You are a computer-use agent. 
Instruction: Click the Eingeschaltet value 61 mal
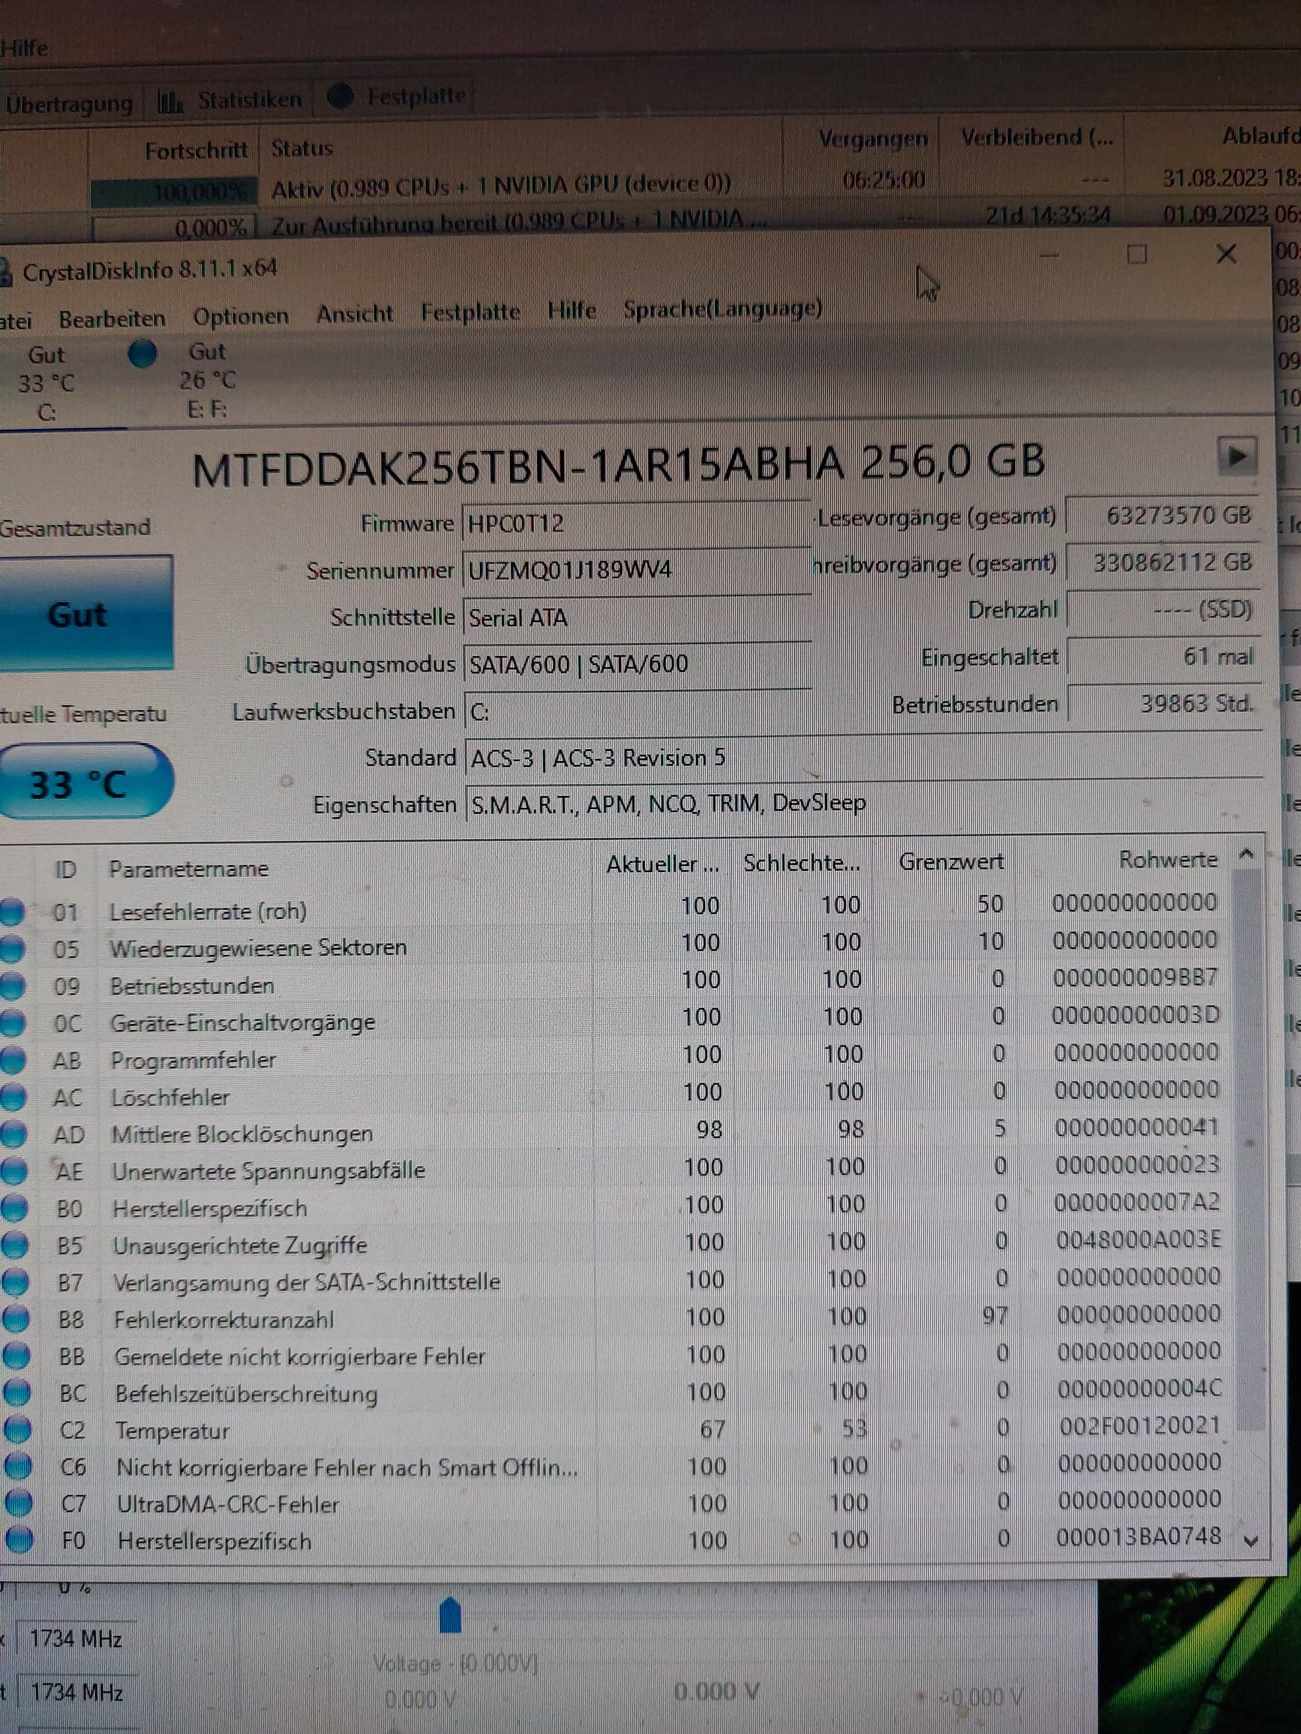click(1163, 657)
